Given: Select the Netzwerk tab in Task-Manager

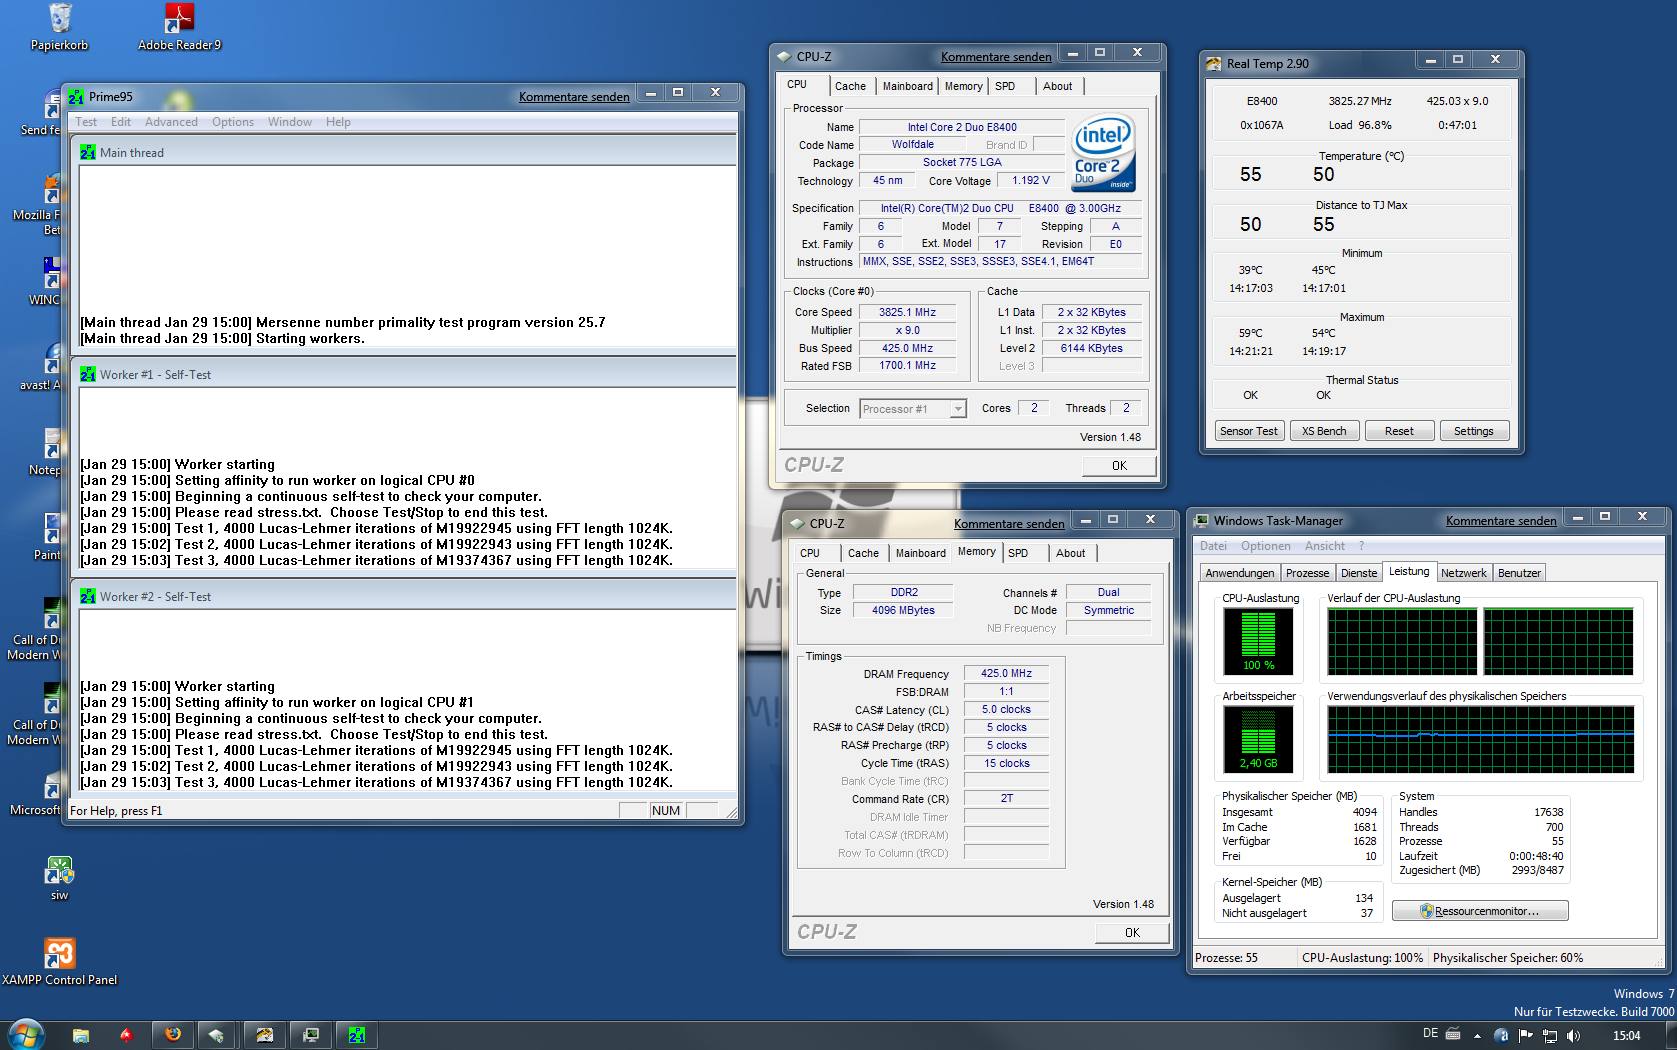Looking at the screenshot, I should click(x=1463, y=573).
